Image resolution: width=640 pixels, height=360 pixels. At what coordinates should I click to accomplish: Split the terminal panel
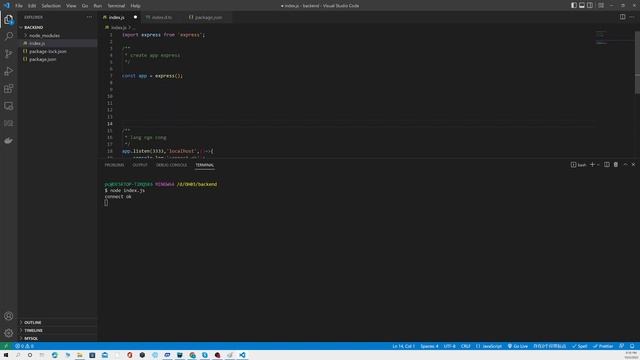(x=607, y=164)
